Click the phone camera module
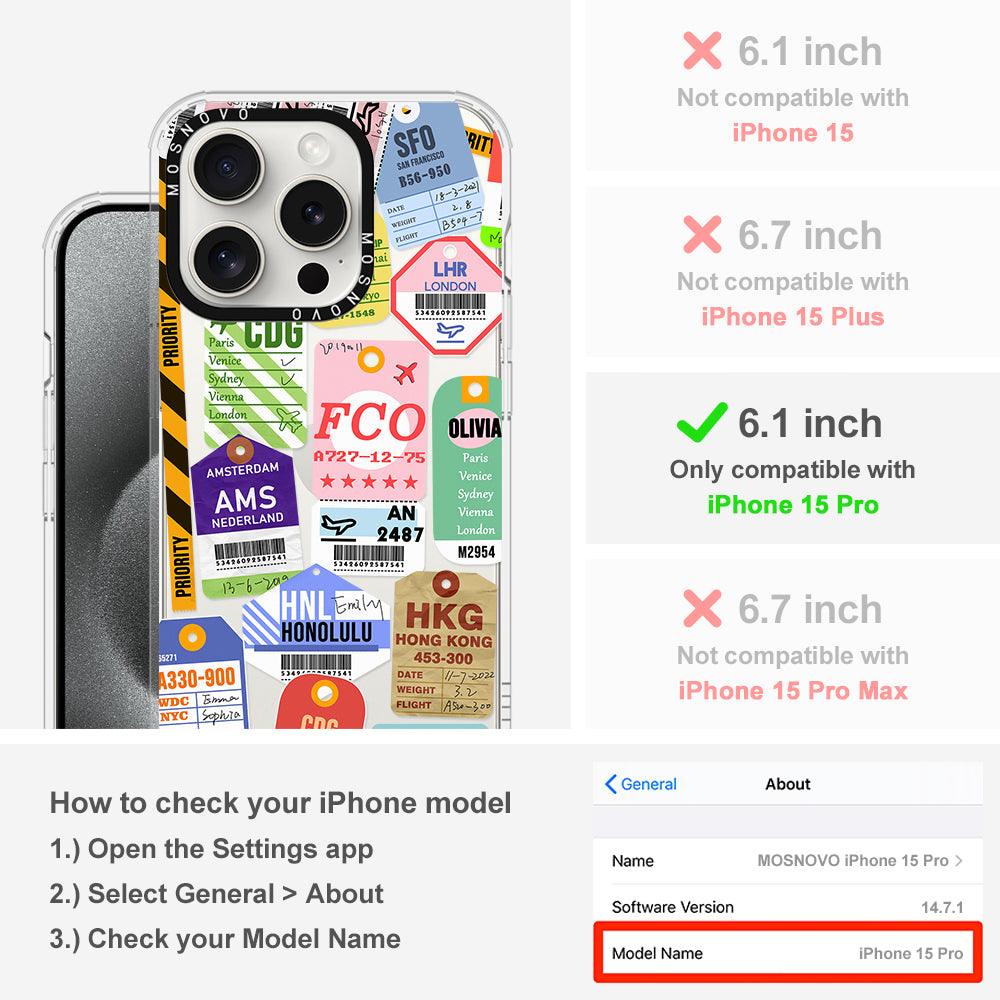This screenshot has height=1000, width=1000. (267, 214)
